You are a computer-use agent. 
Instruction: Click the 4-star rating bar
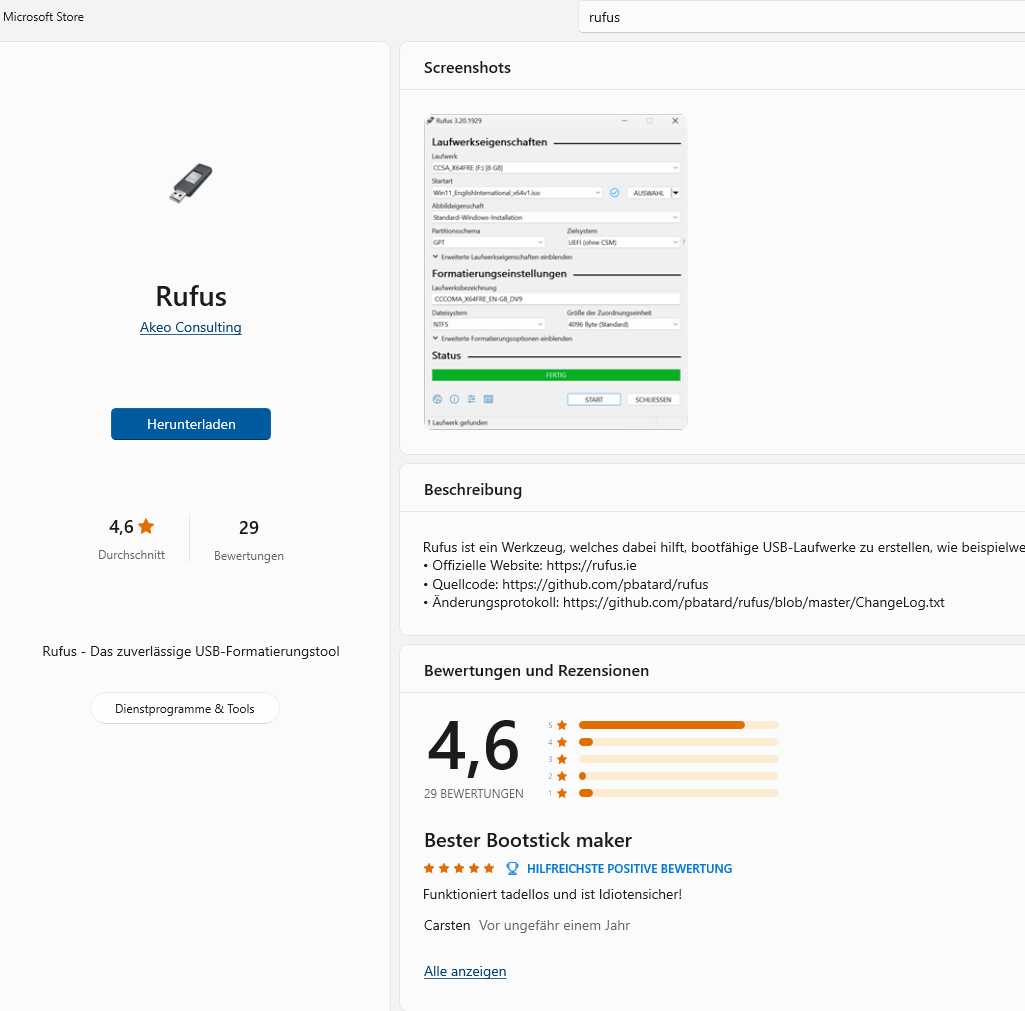[679, 742]
